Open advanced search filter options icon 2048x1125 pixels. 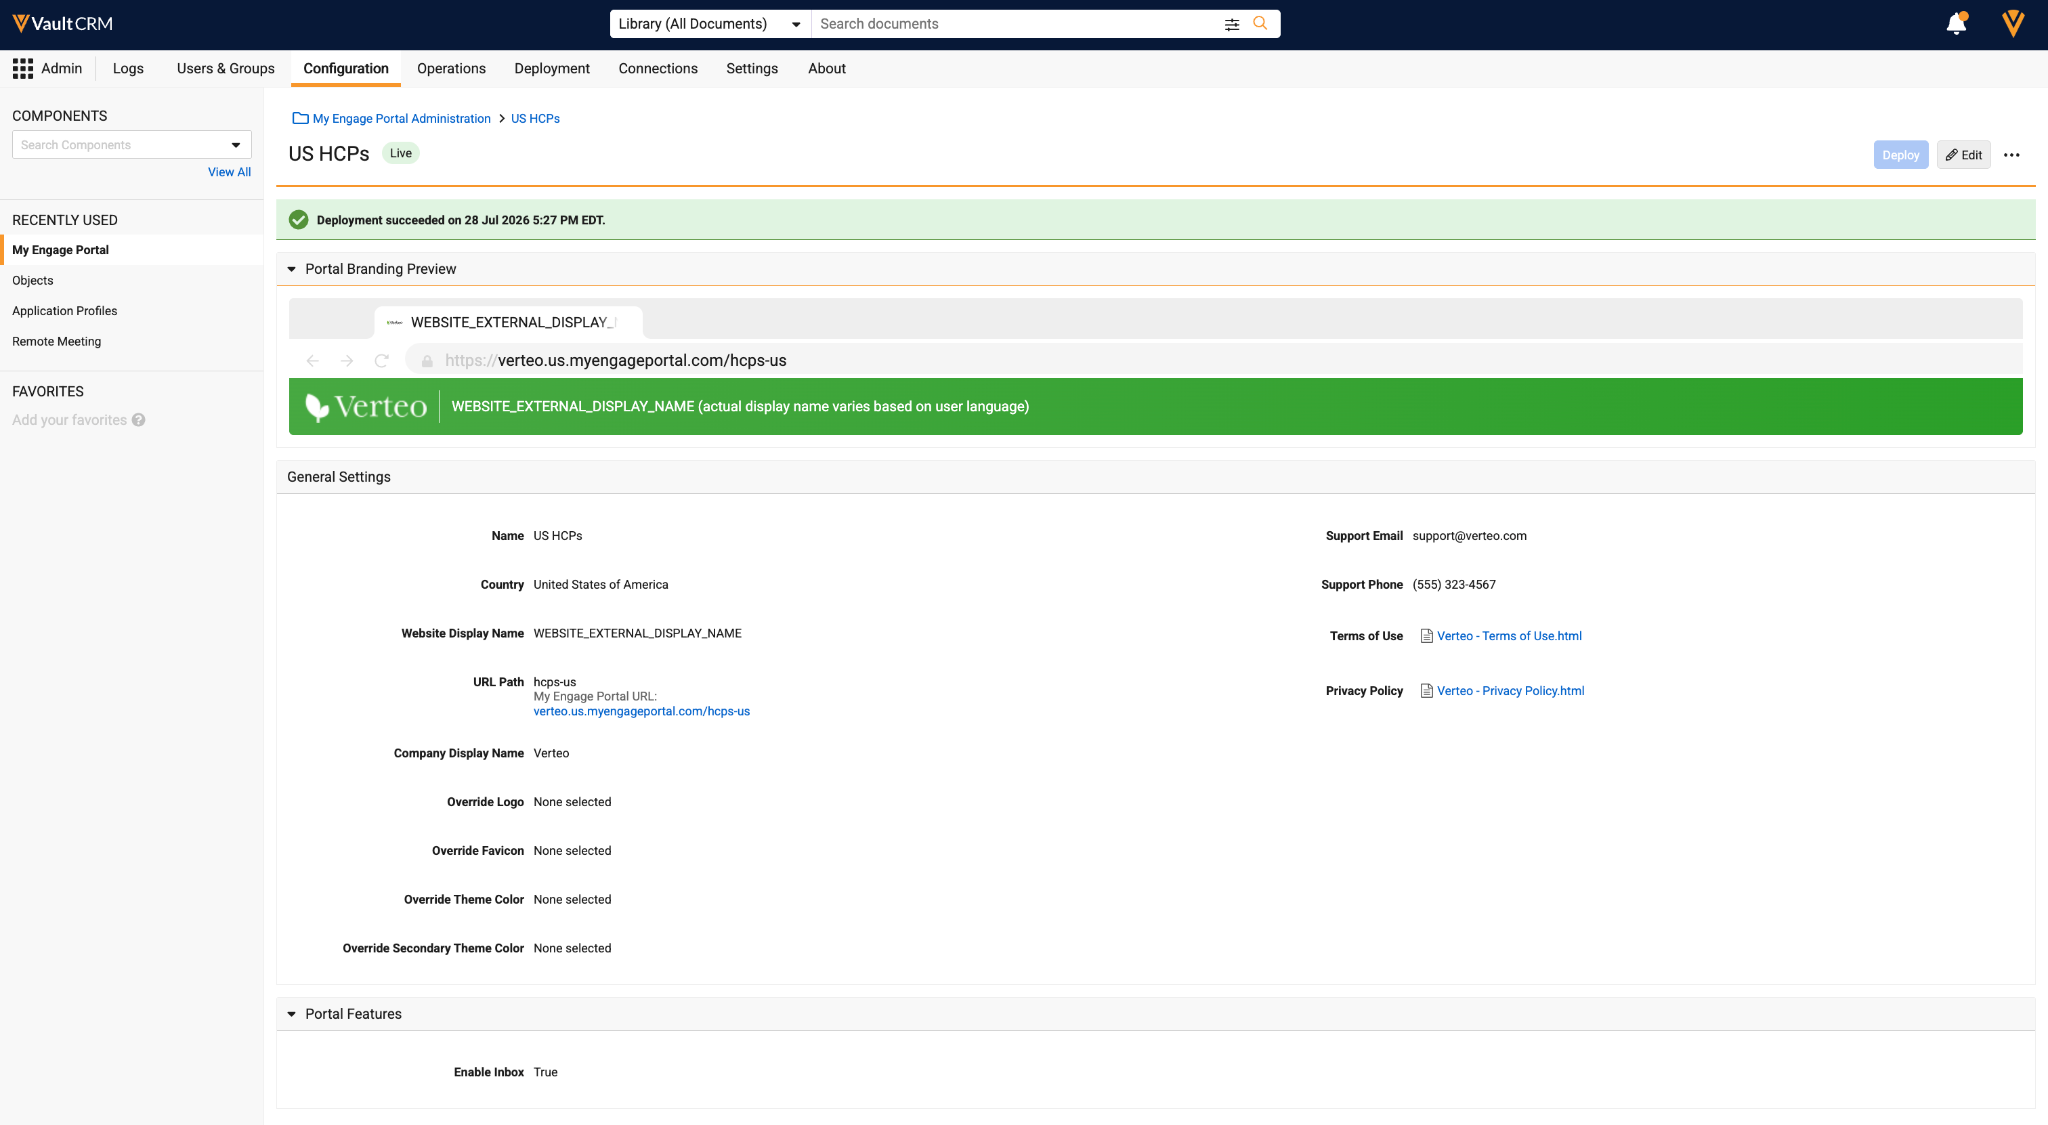click(1232, 24)
